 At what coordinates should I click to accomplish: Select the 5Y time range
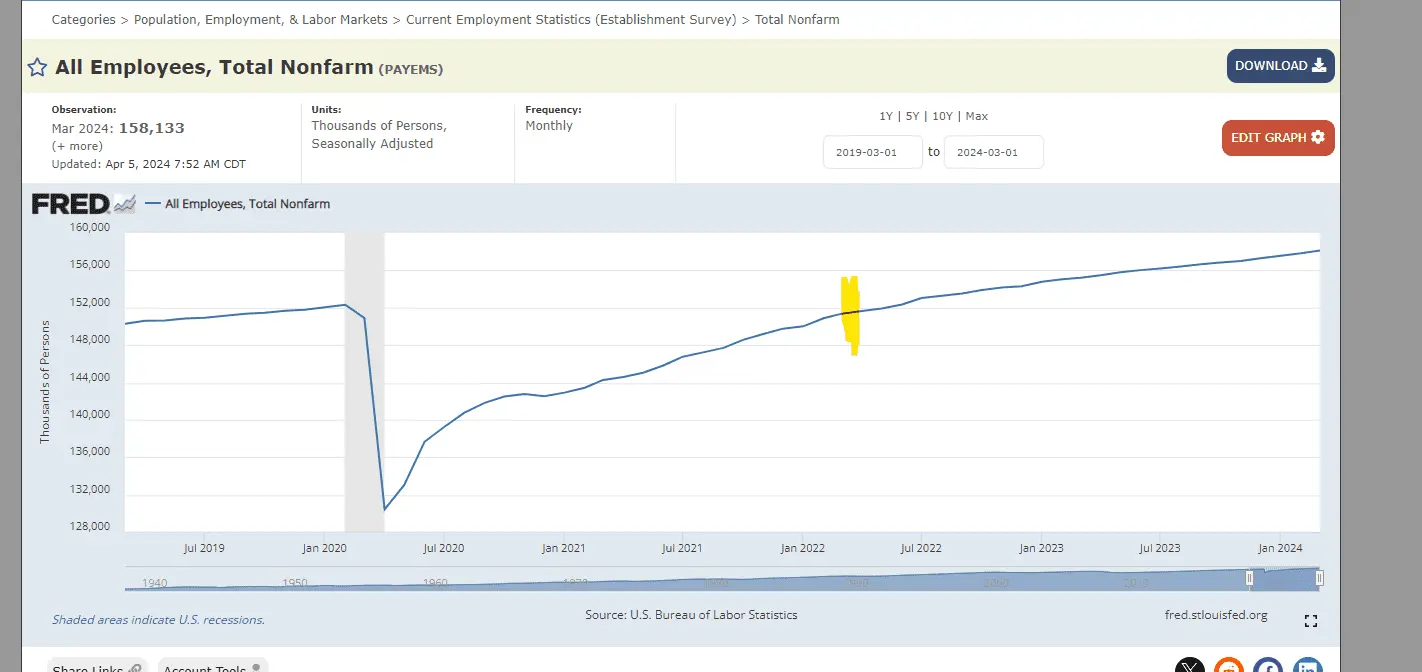point(911,116)
